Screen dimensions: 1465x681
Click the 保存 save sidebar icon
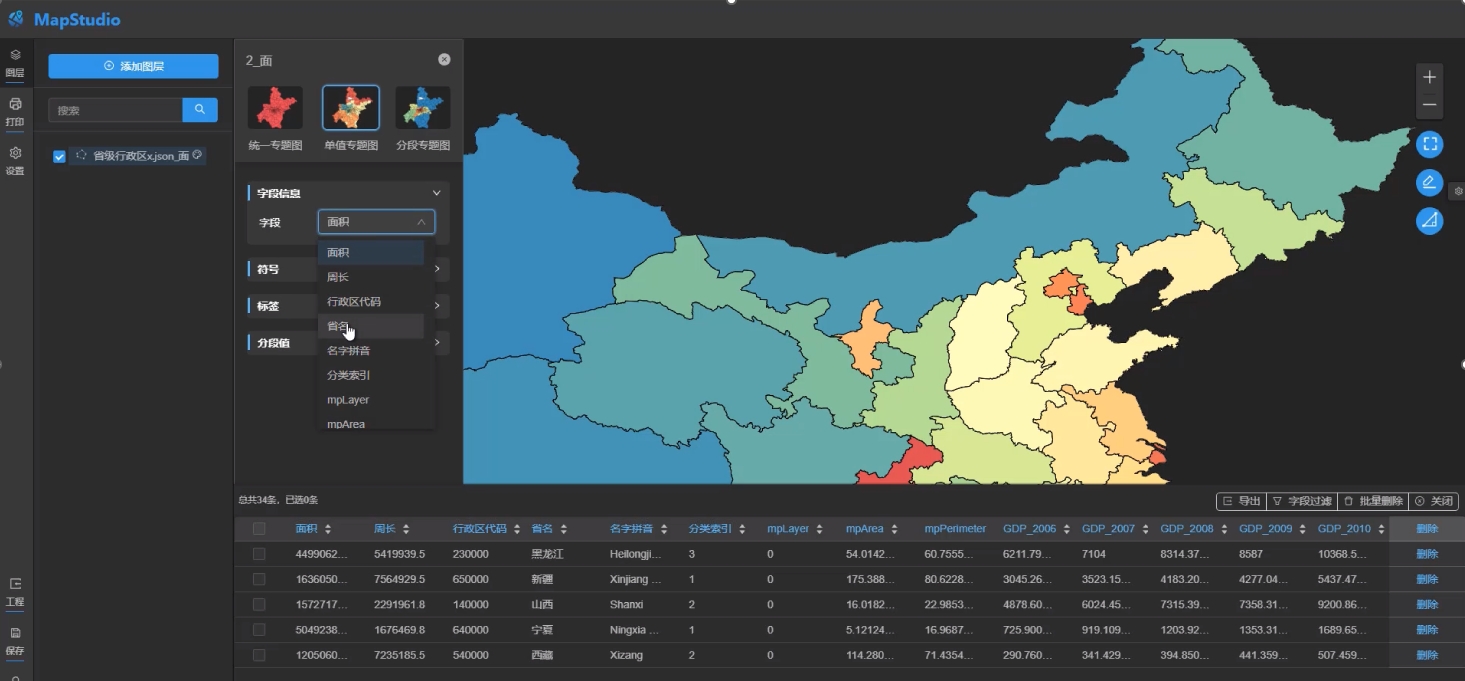(x=15, y=640)
